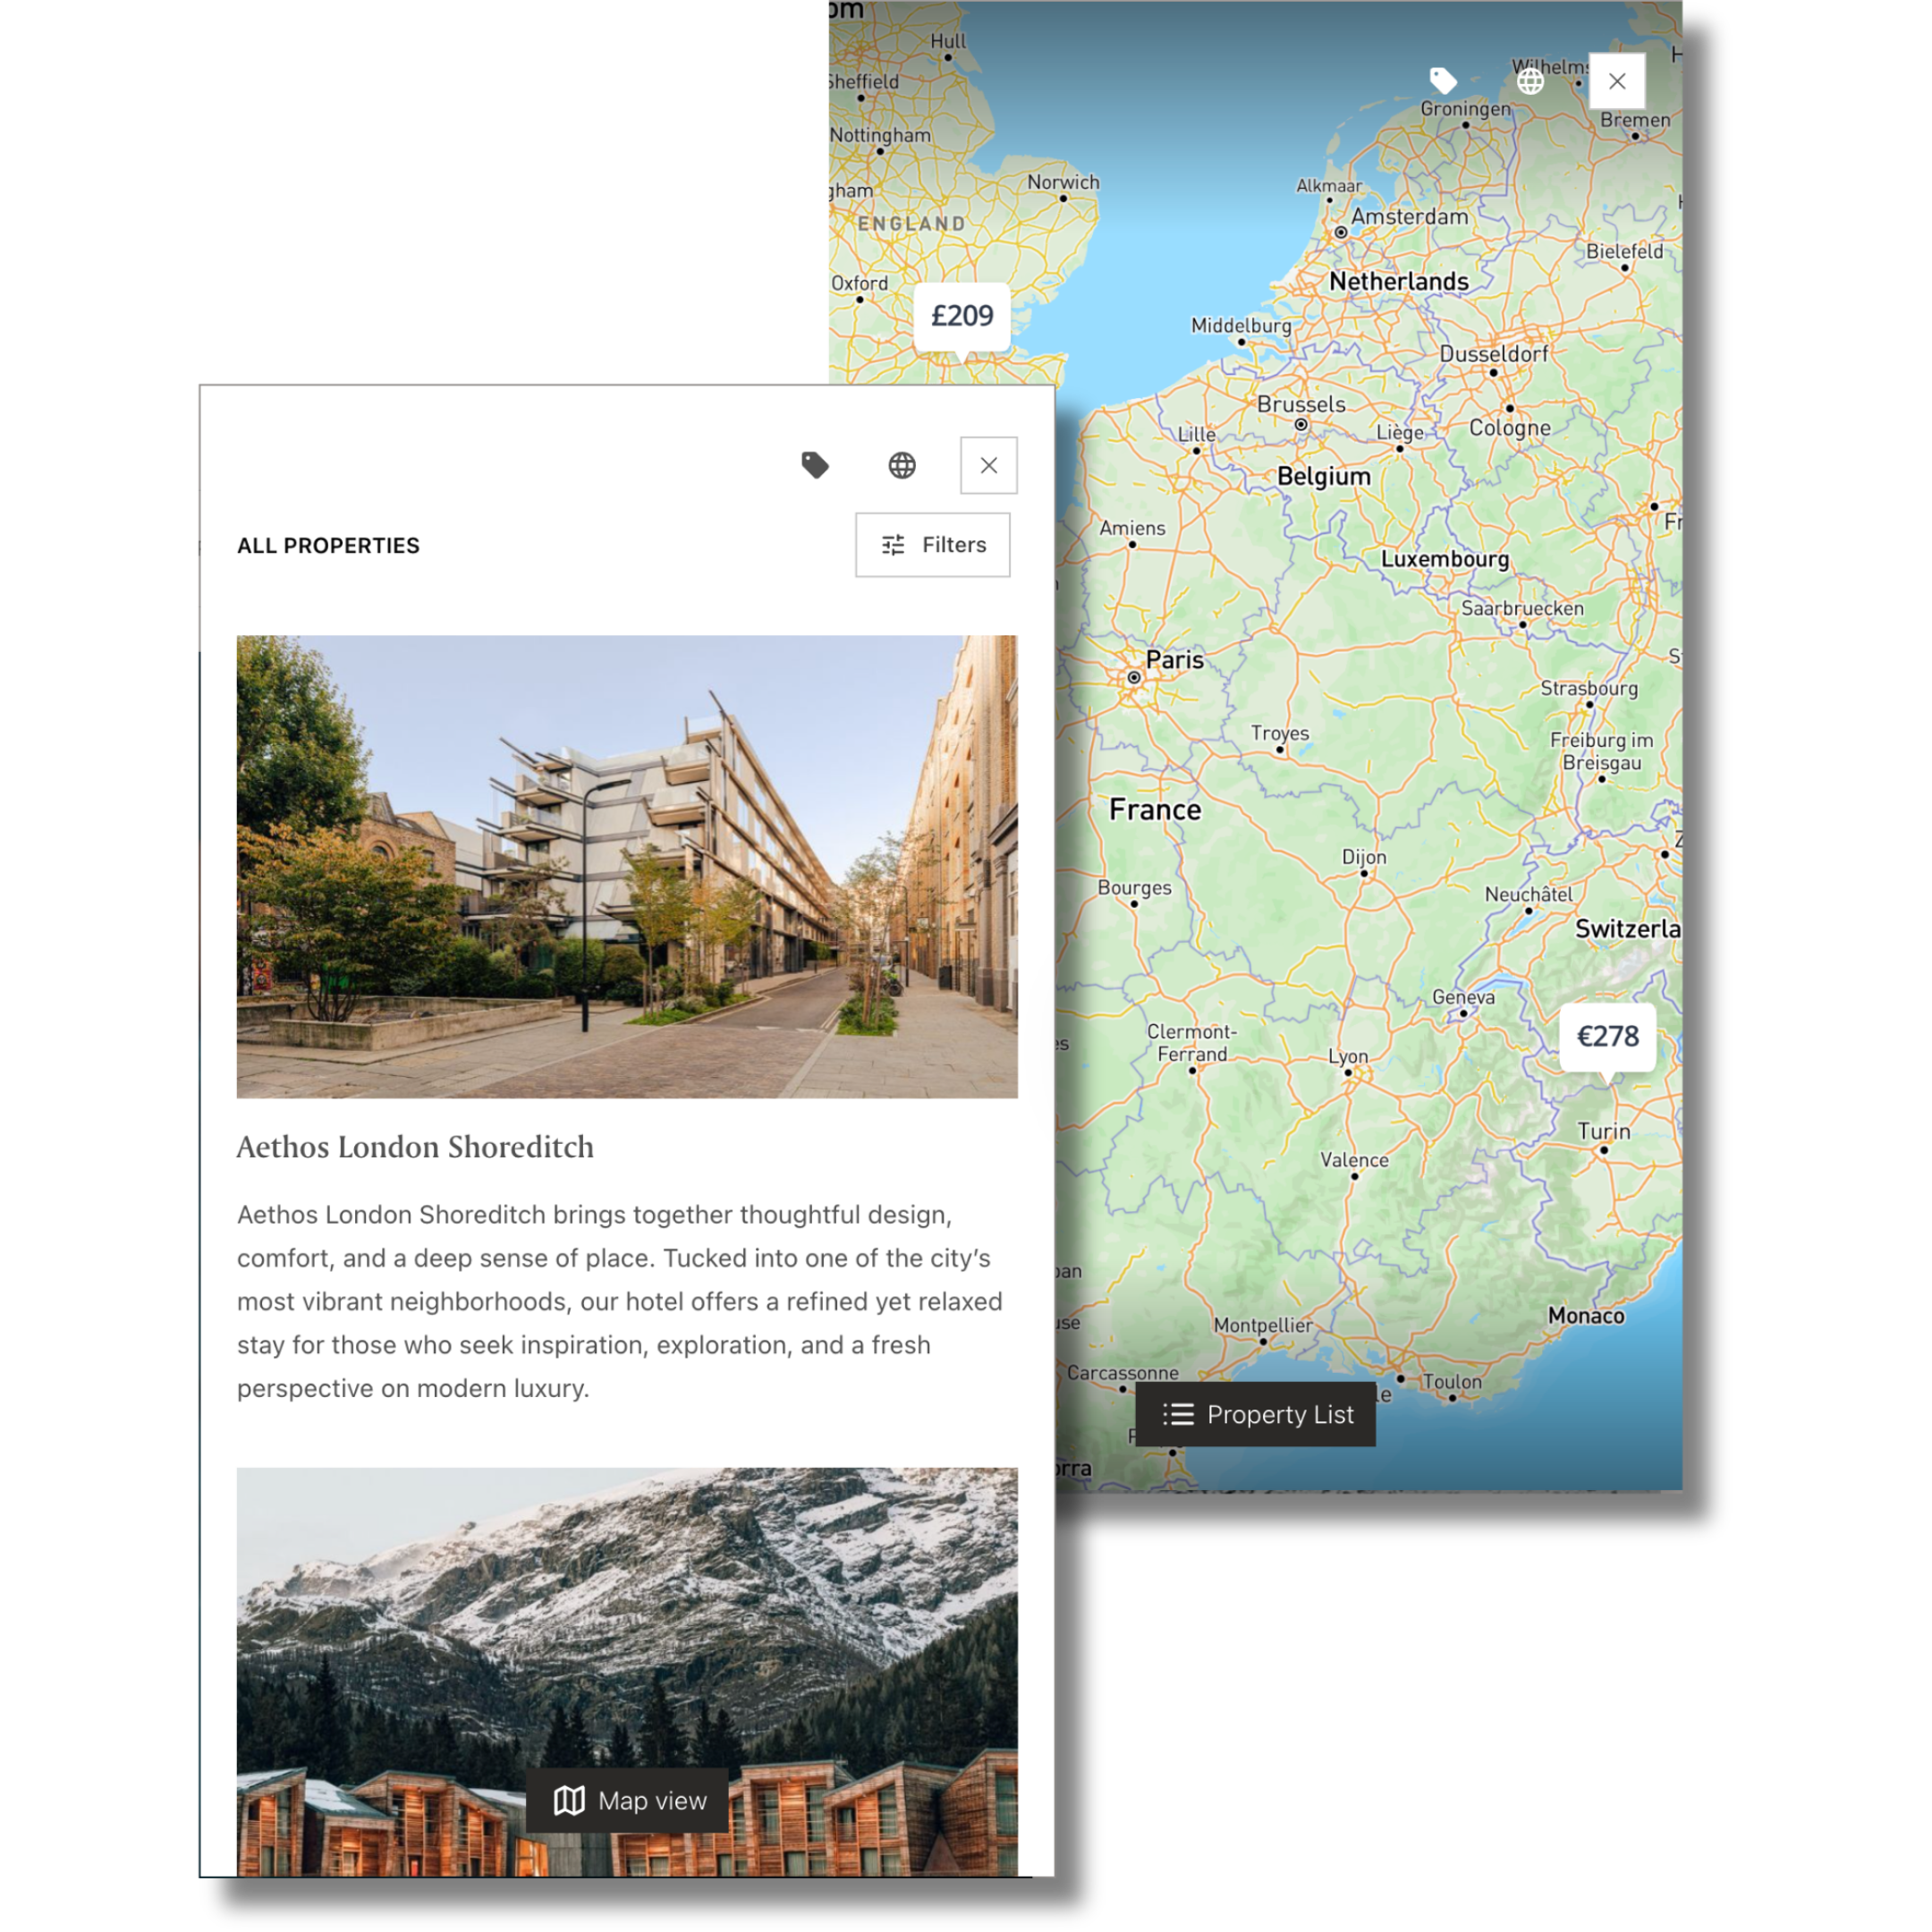Click the globe language icon in property panel
The width and height of the screenshot is (1932, 1932).
tap(902, 465)
